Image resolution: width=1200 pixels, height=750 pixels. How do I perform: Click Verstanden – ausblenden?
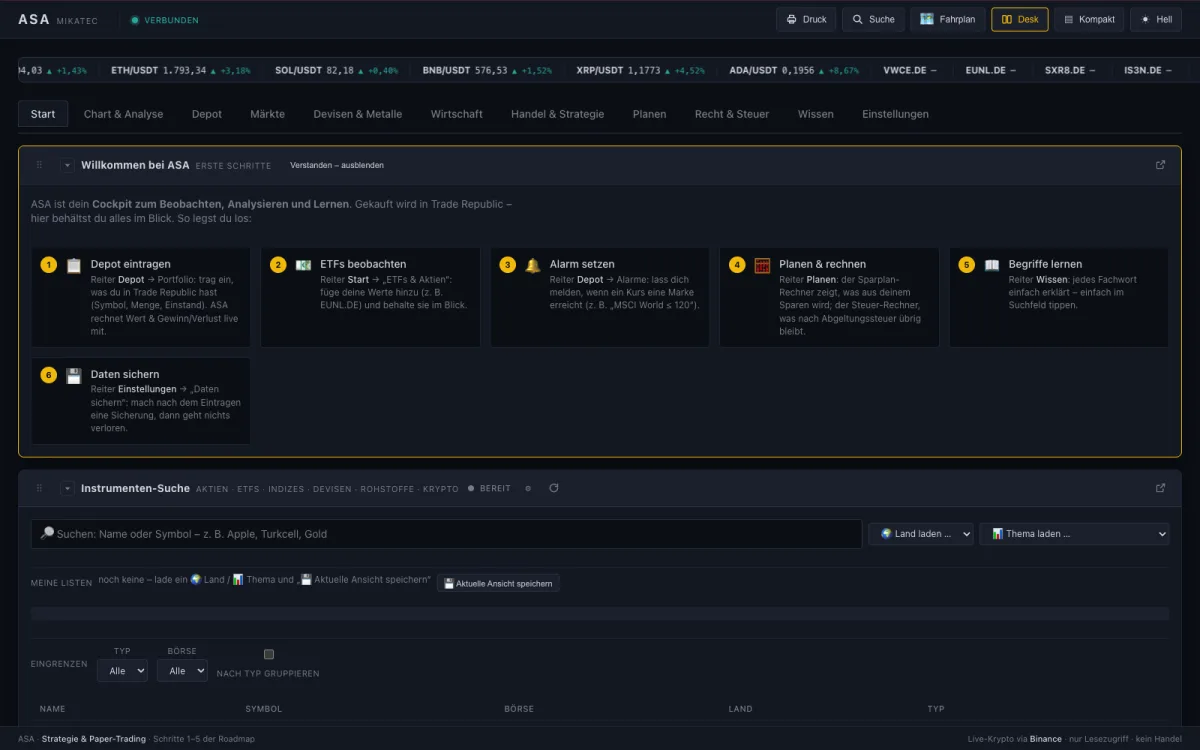click(x=337, y=165)
